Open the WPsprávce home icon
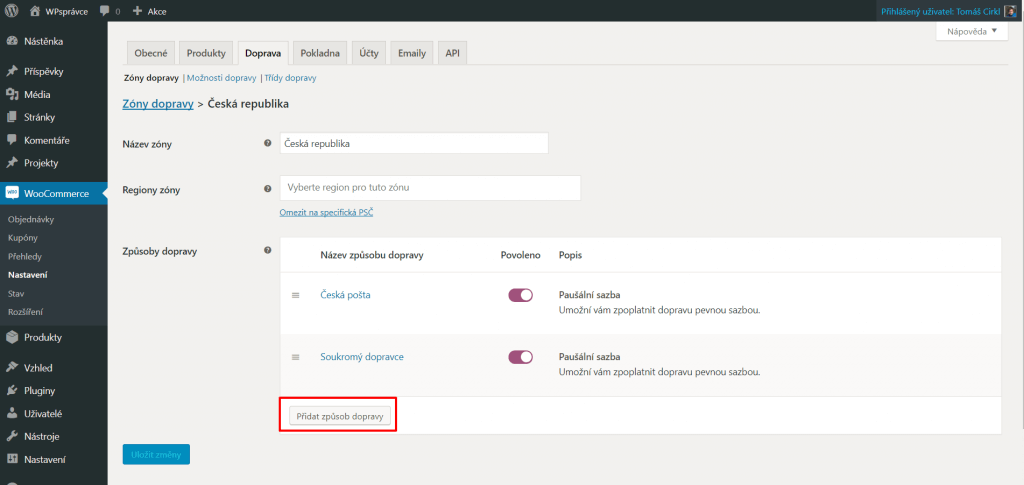This screenshot has width=1024, height=485. tap(34, 11)
